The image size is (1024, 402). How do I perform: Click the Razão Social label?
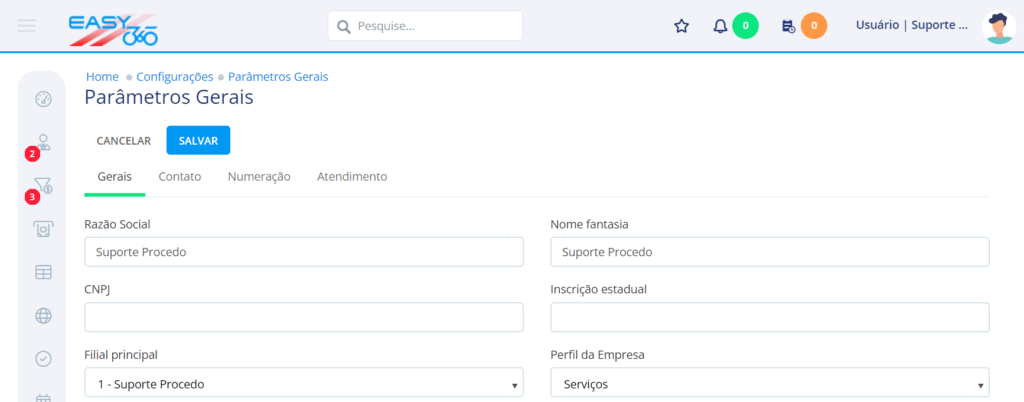[x=118, y=224]
